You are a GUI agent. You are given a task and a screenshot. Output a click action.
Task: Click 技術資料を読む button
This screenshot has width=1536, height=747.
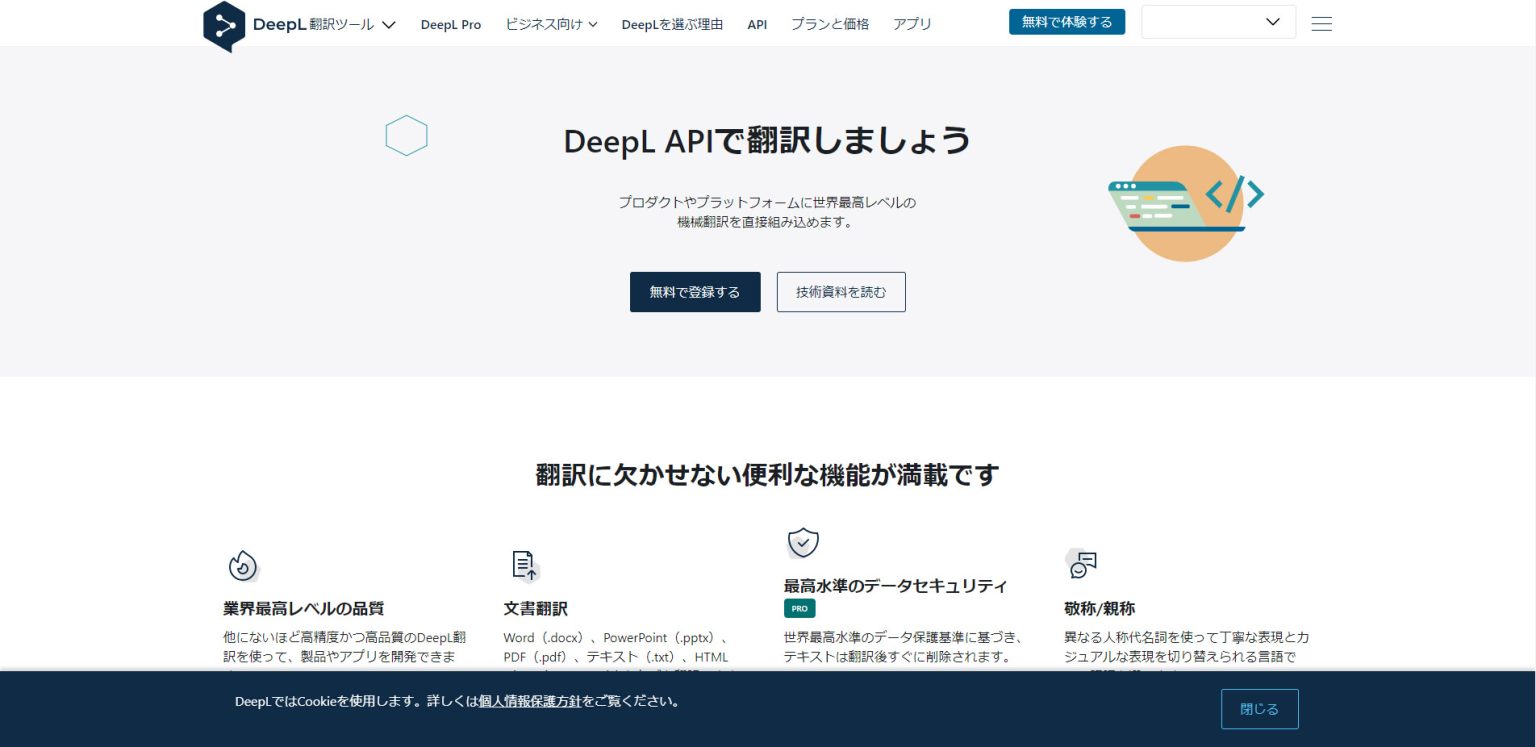(x=841, y=292)
